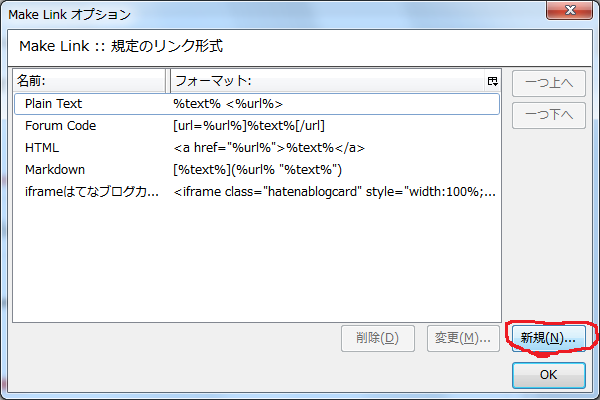Close the Make Link options dialog
The image size is (600, 400).
tap(570, 13)
